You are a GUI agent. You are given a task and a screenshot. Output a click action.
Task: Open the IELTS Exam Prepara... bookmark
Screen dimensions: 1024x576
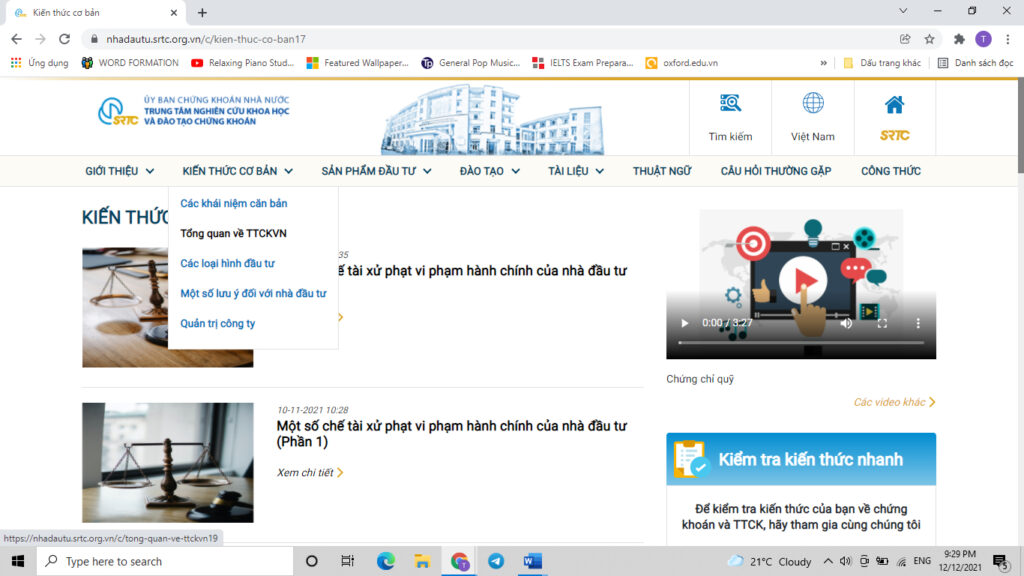coord(583,63)
